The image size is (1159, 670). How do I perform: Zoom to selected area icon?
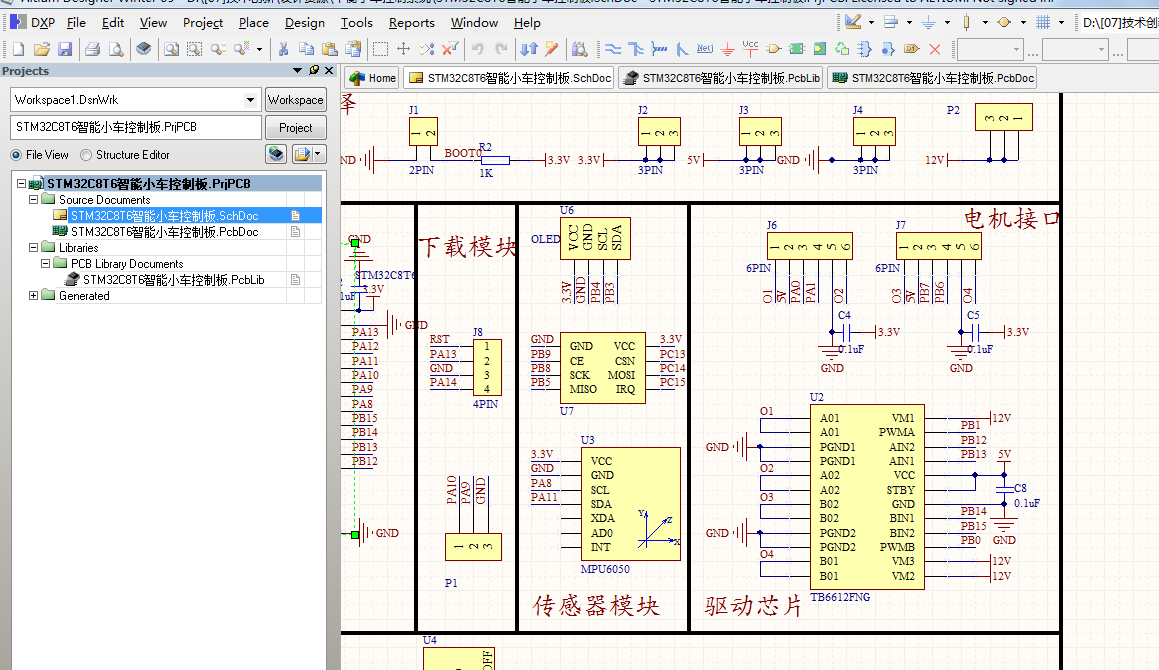pyautogui.click(x=194, y=50)
